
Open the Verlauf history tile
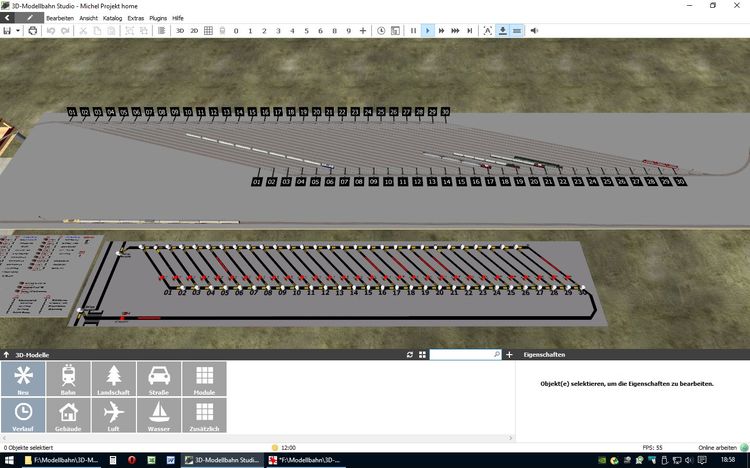click(23, 415)
